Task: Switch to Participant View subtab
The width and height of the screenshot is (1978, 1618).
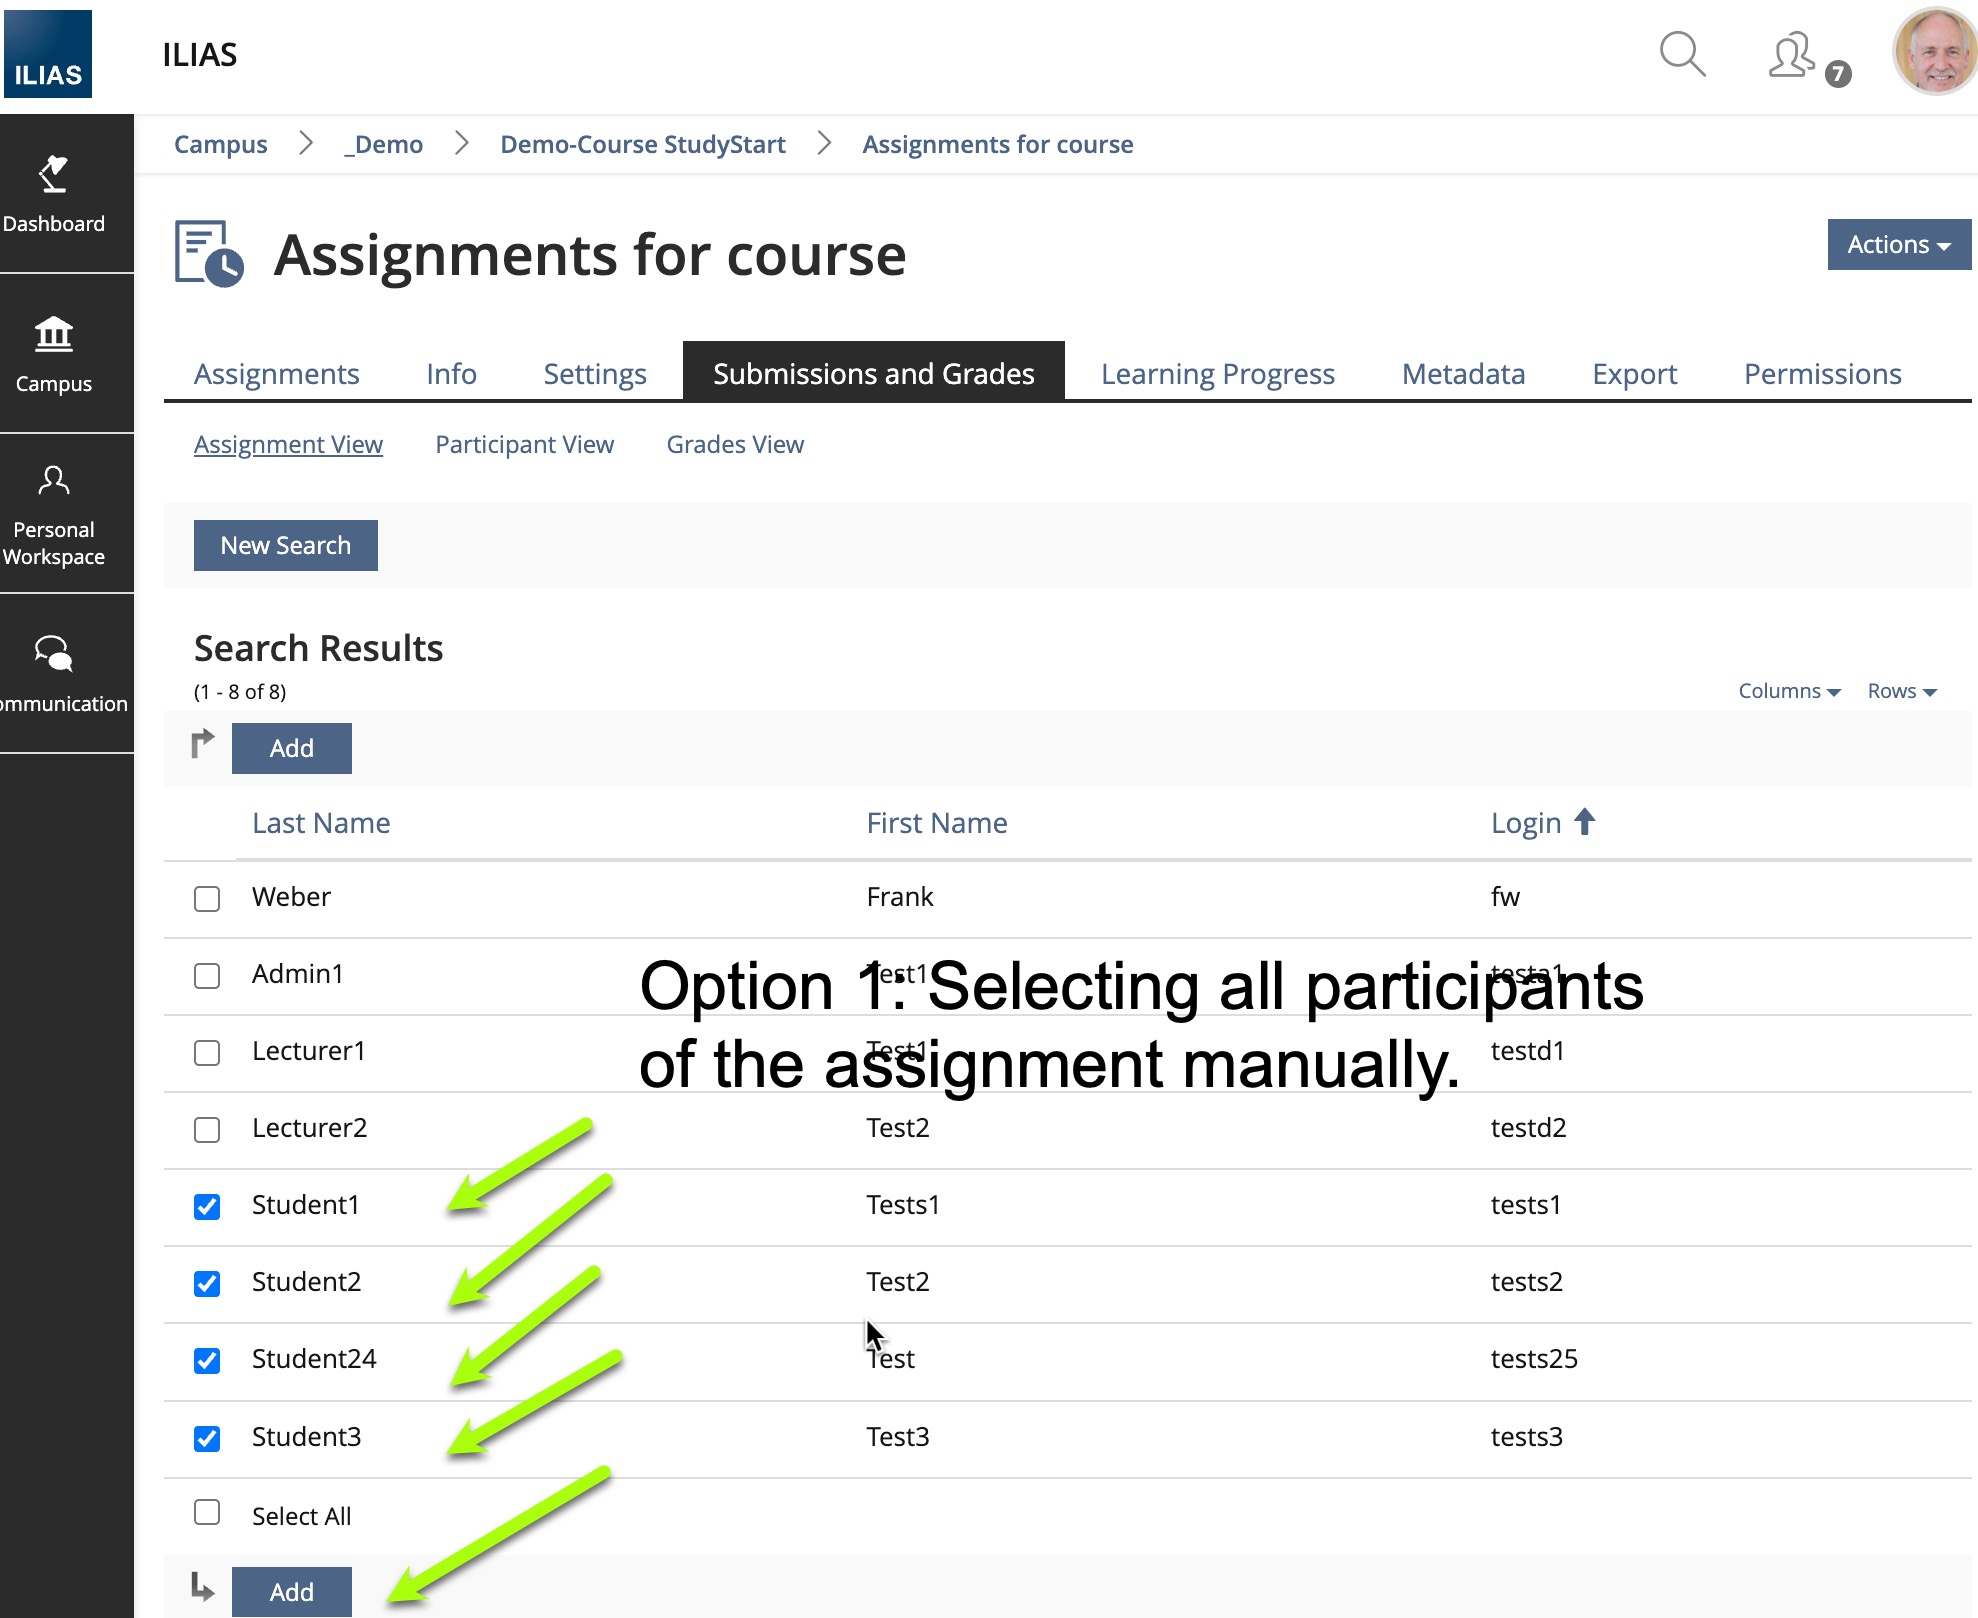Action: [x=524, y=445]
